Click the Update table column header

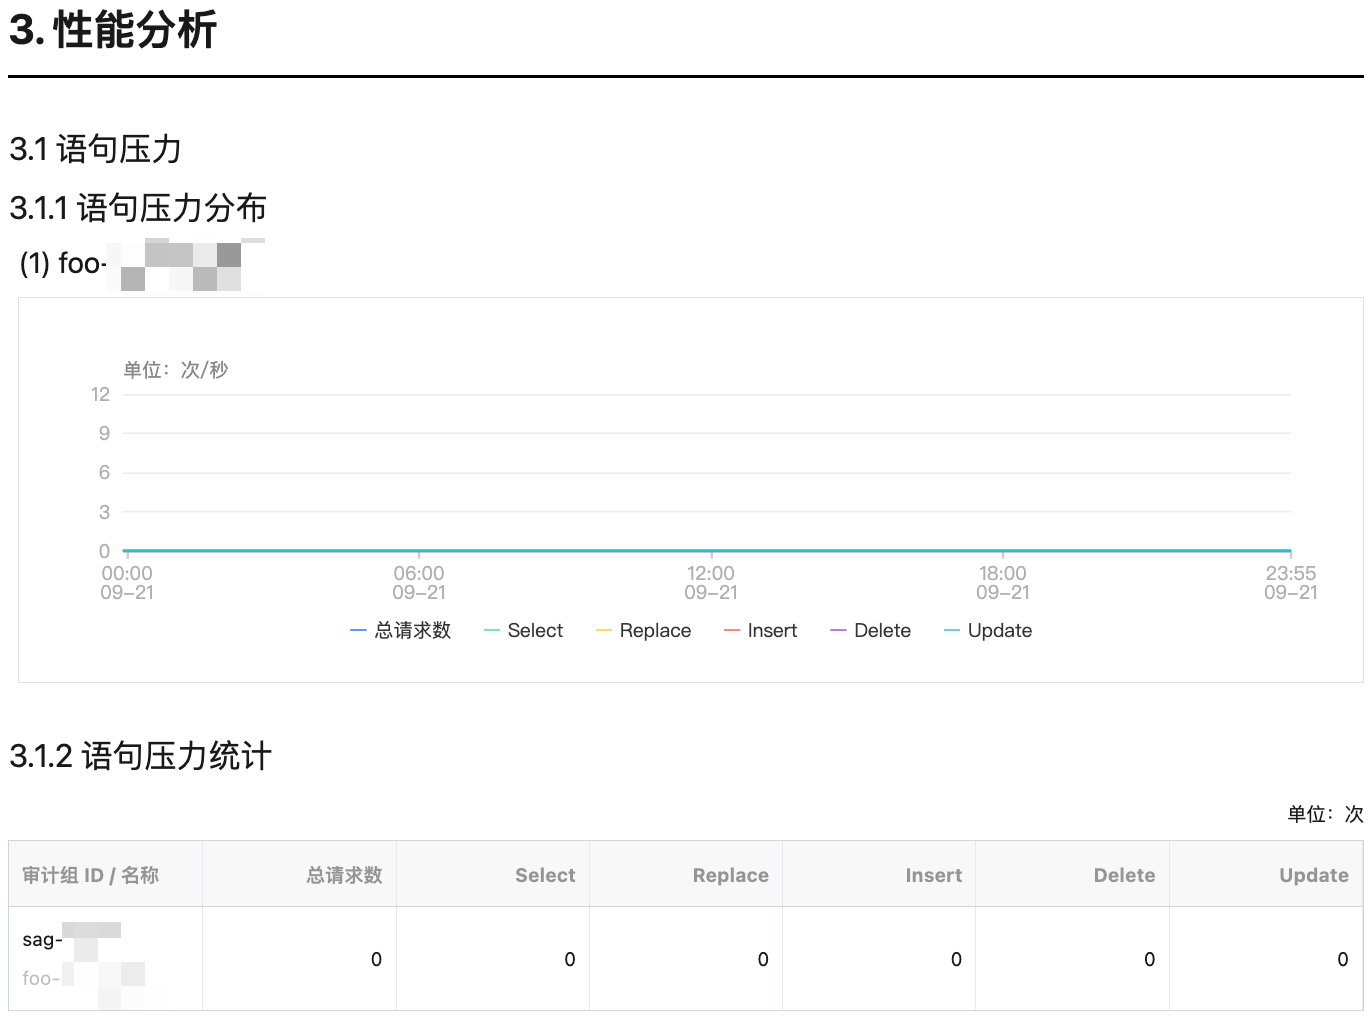coord(1313,876)
